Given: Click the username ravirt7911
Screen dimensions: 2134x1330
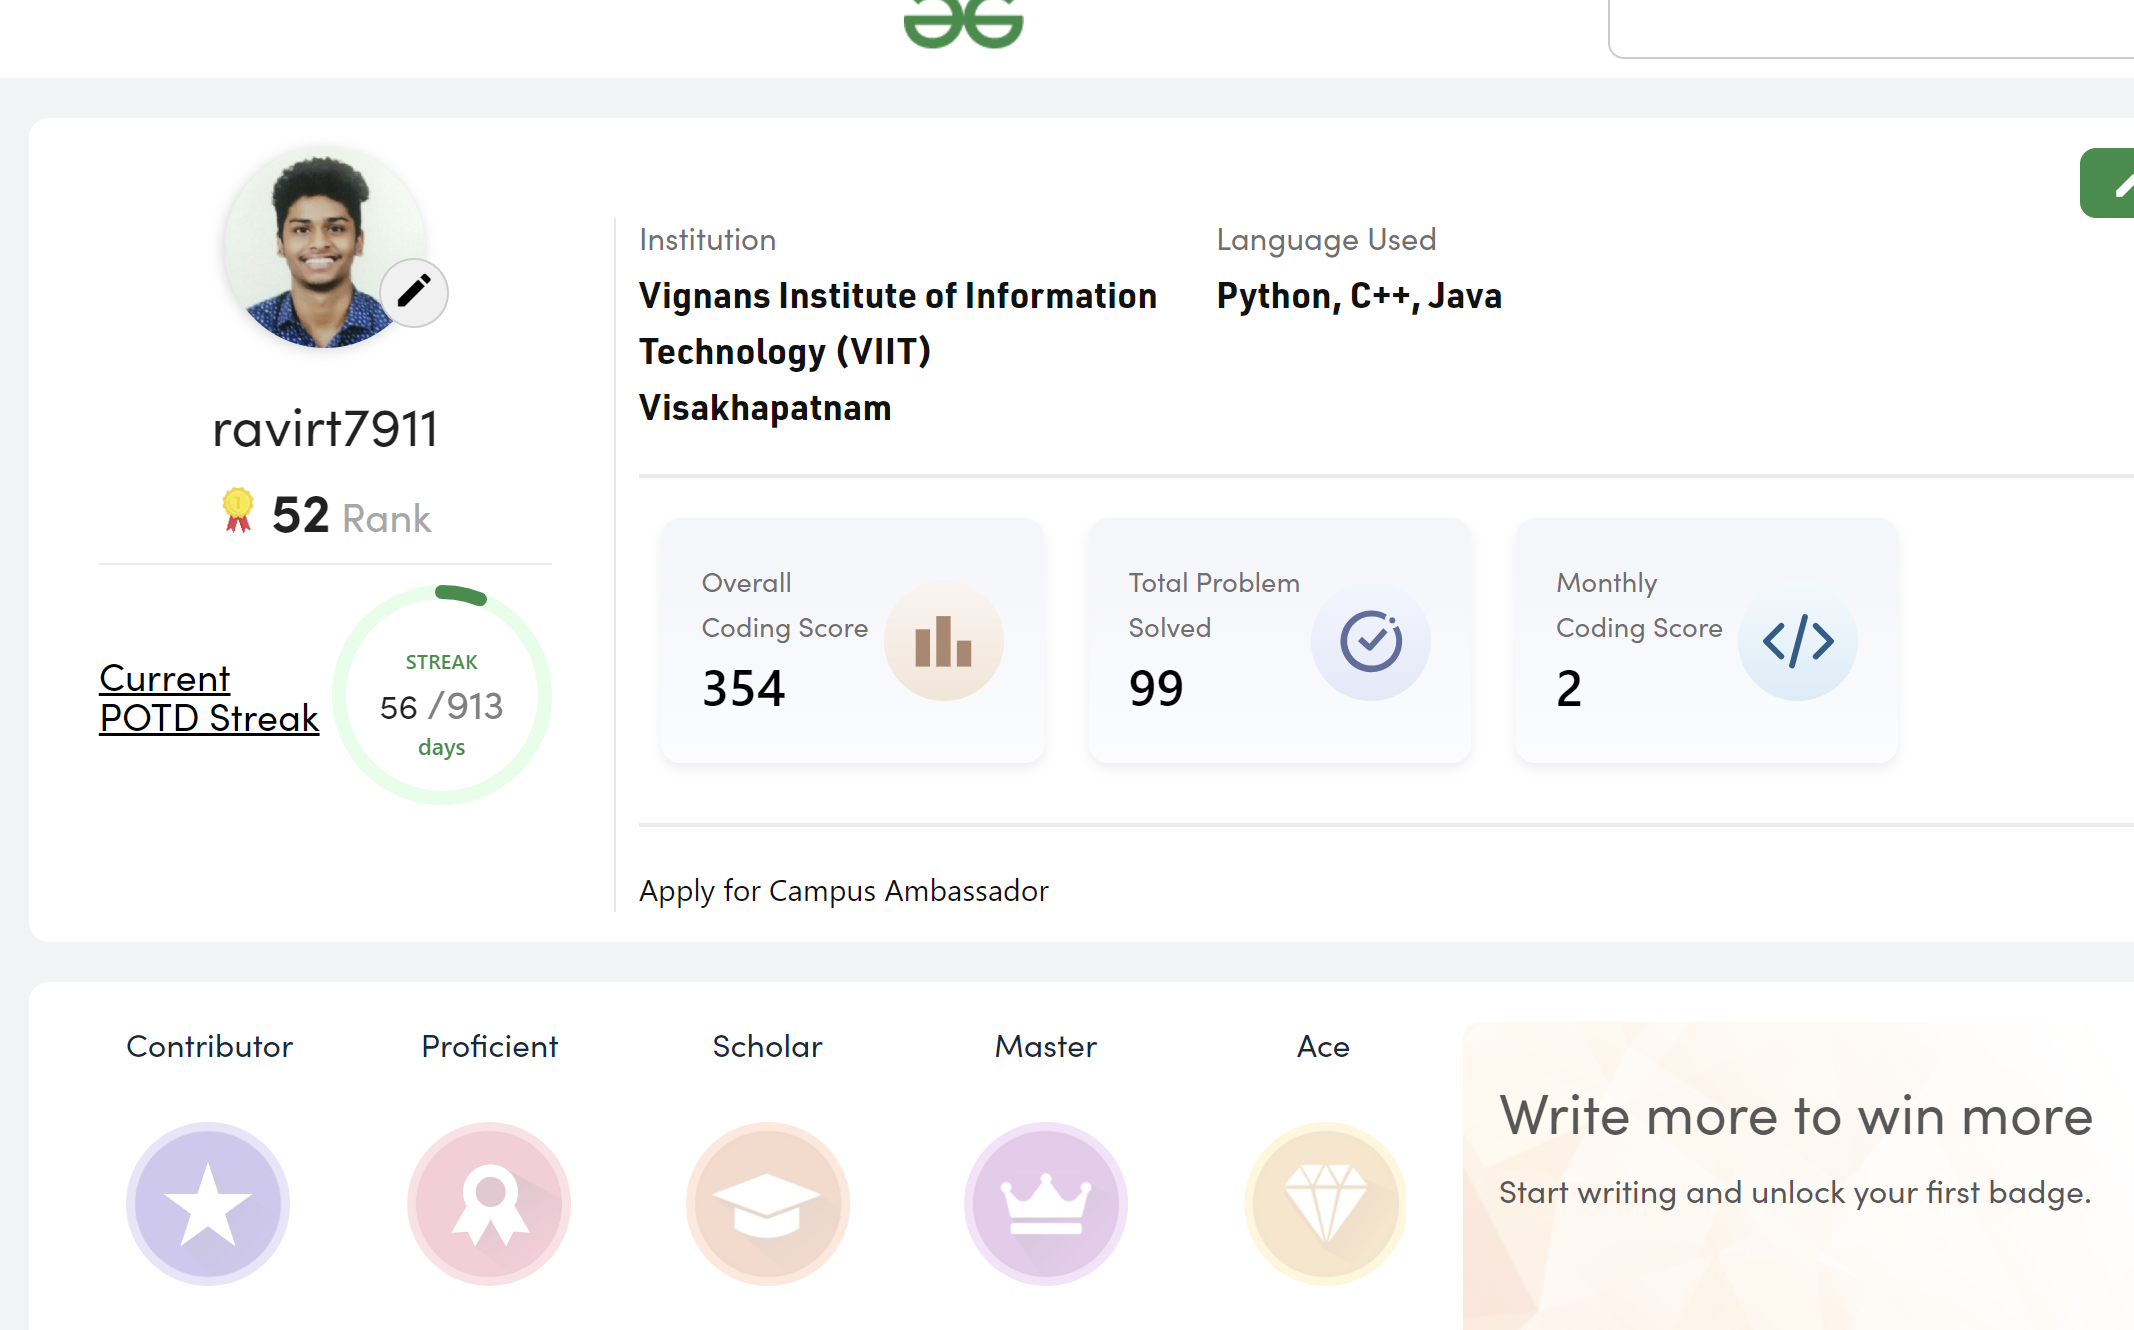Looking at the screenshot, I should click(325, 429).
